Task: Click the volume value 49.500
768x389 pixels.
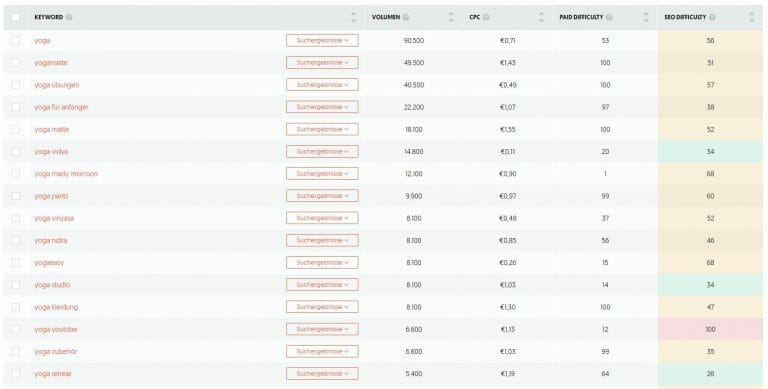Action: [414, 63]
